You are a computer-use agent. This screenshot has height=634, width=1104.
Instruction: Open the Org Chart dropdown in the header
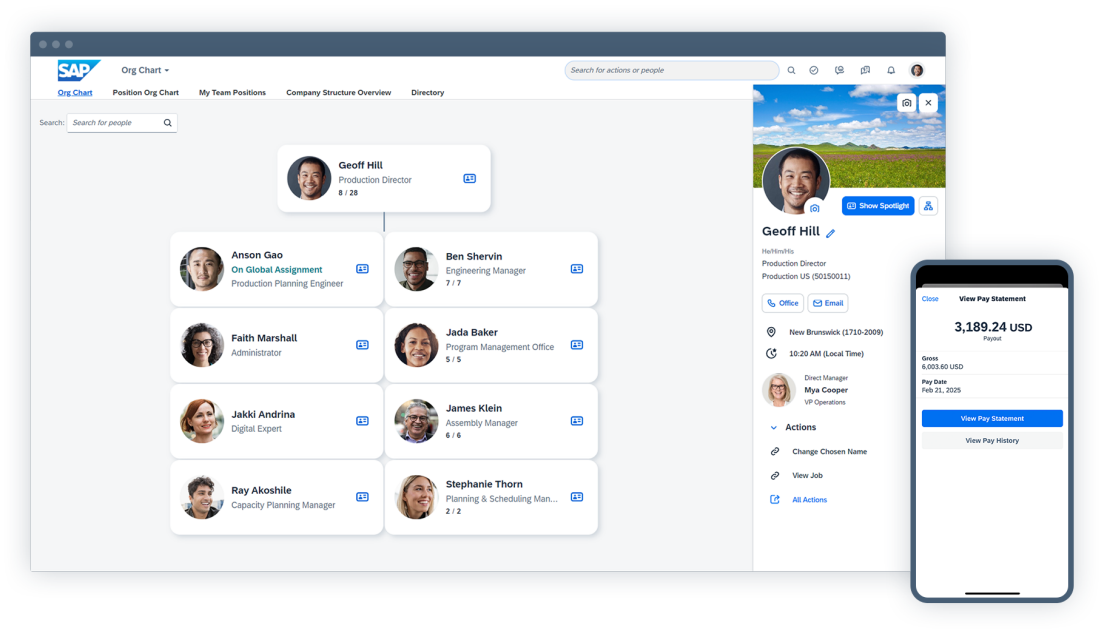click(x=146, y=71)
